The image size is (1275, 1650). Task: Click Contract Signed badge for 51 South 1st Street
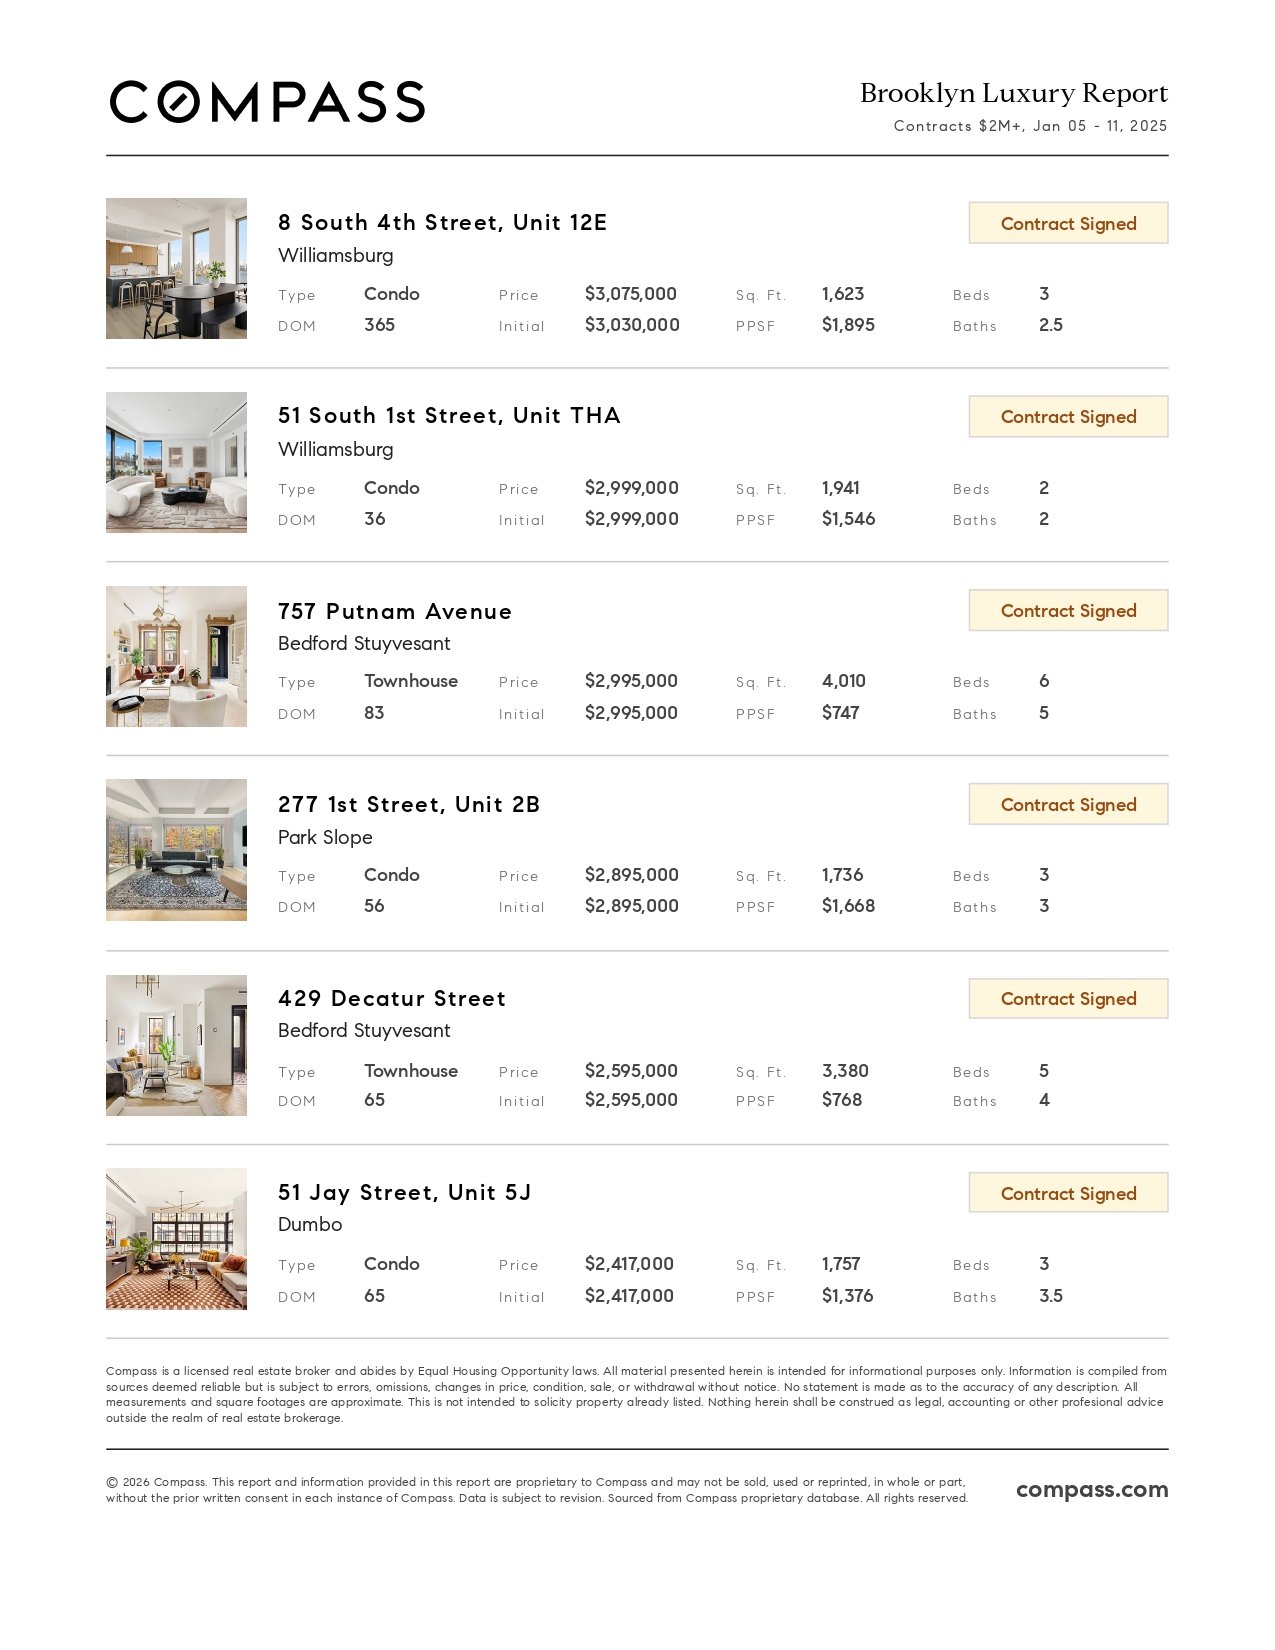click(1068, 417)
